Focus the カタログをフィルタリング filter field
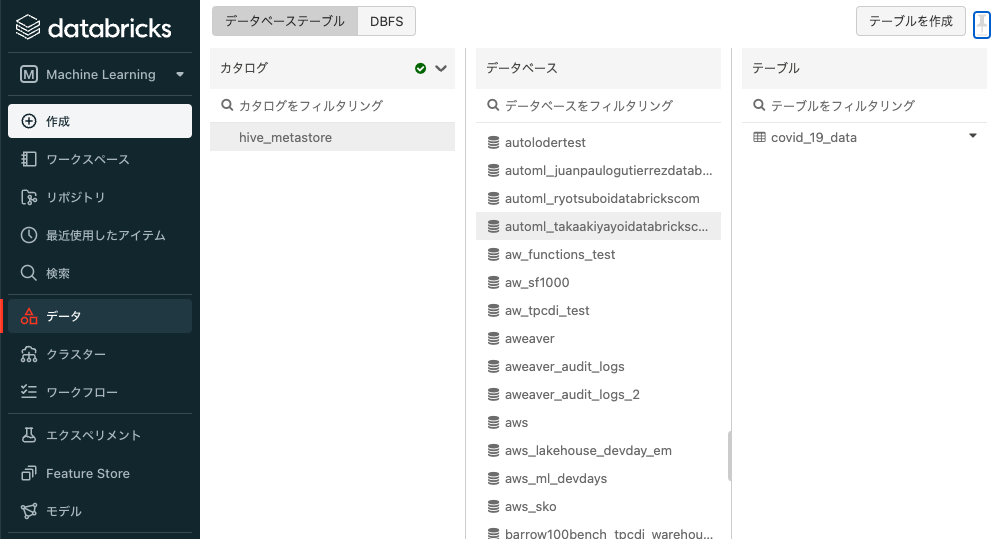The image size is (994, 539). point(332,105)
